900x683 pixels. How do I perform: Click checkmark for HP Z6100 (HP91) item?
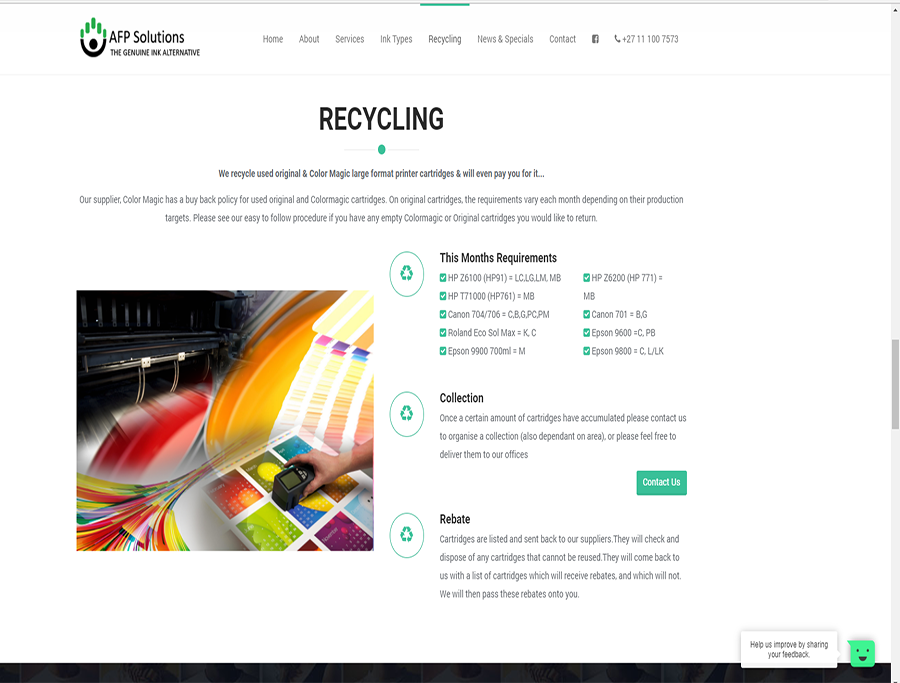tap(443, 278)
